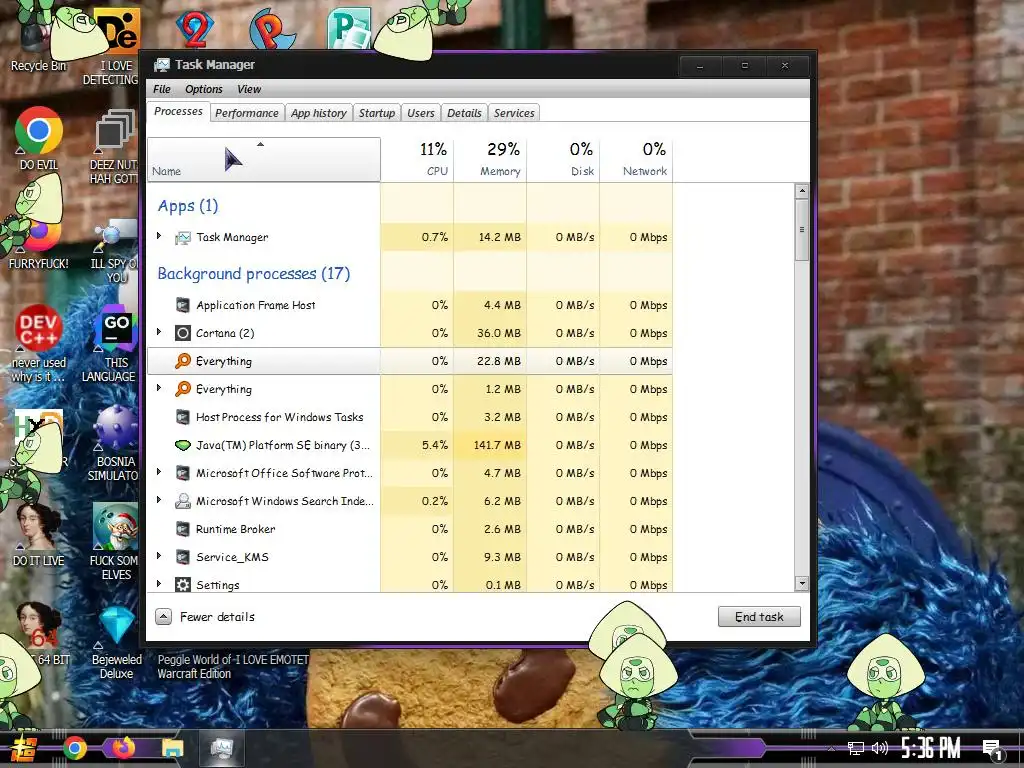The width and height of the screenshot is (1024, 768).
Task: Click the Microsoft Office Software Protection icon
Action: pyautogui.click(x=183, y=473)
